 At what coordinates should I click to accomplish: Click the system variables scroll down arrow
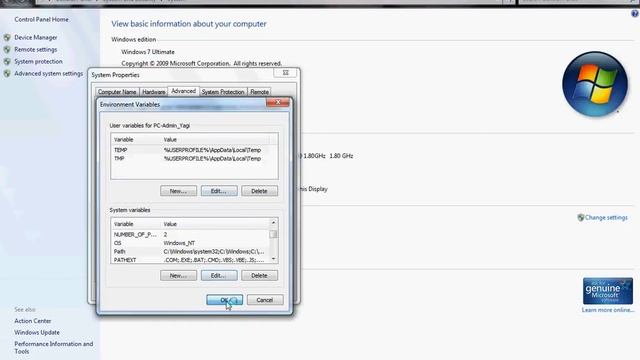coord(273,259)
